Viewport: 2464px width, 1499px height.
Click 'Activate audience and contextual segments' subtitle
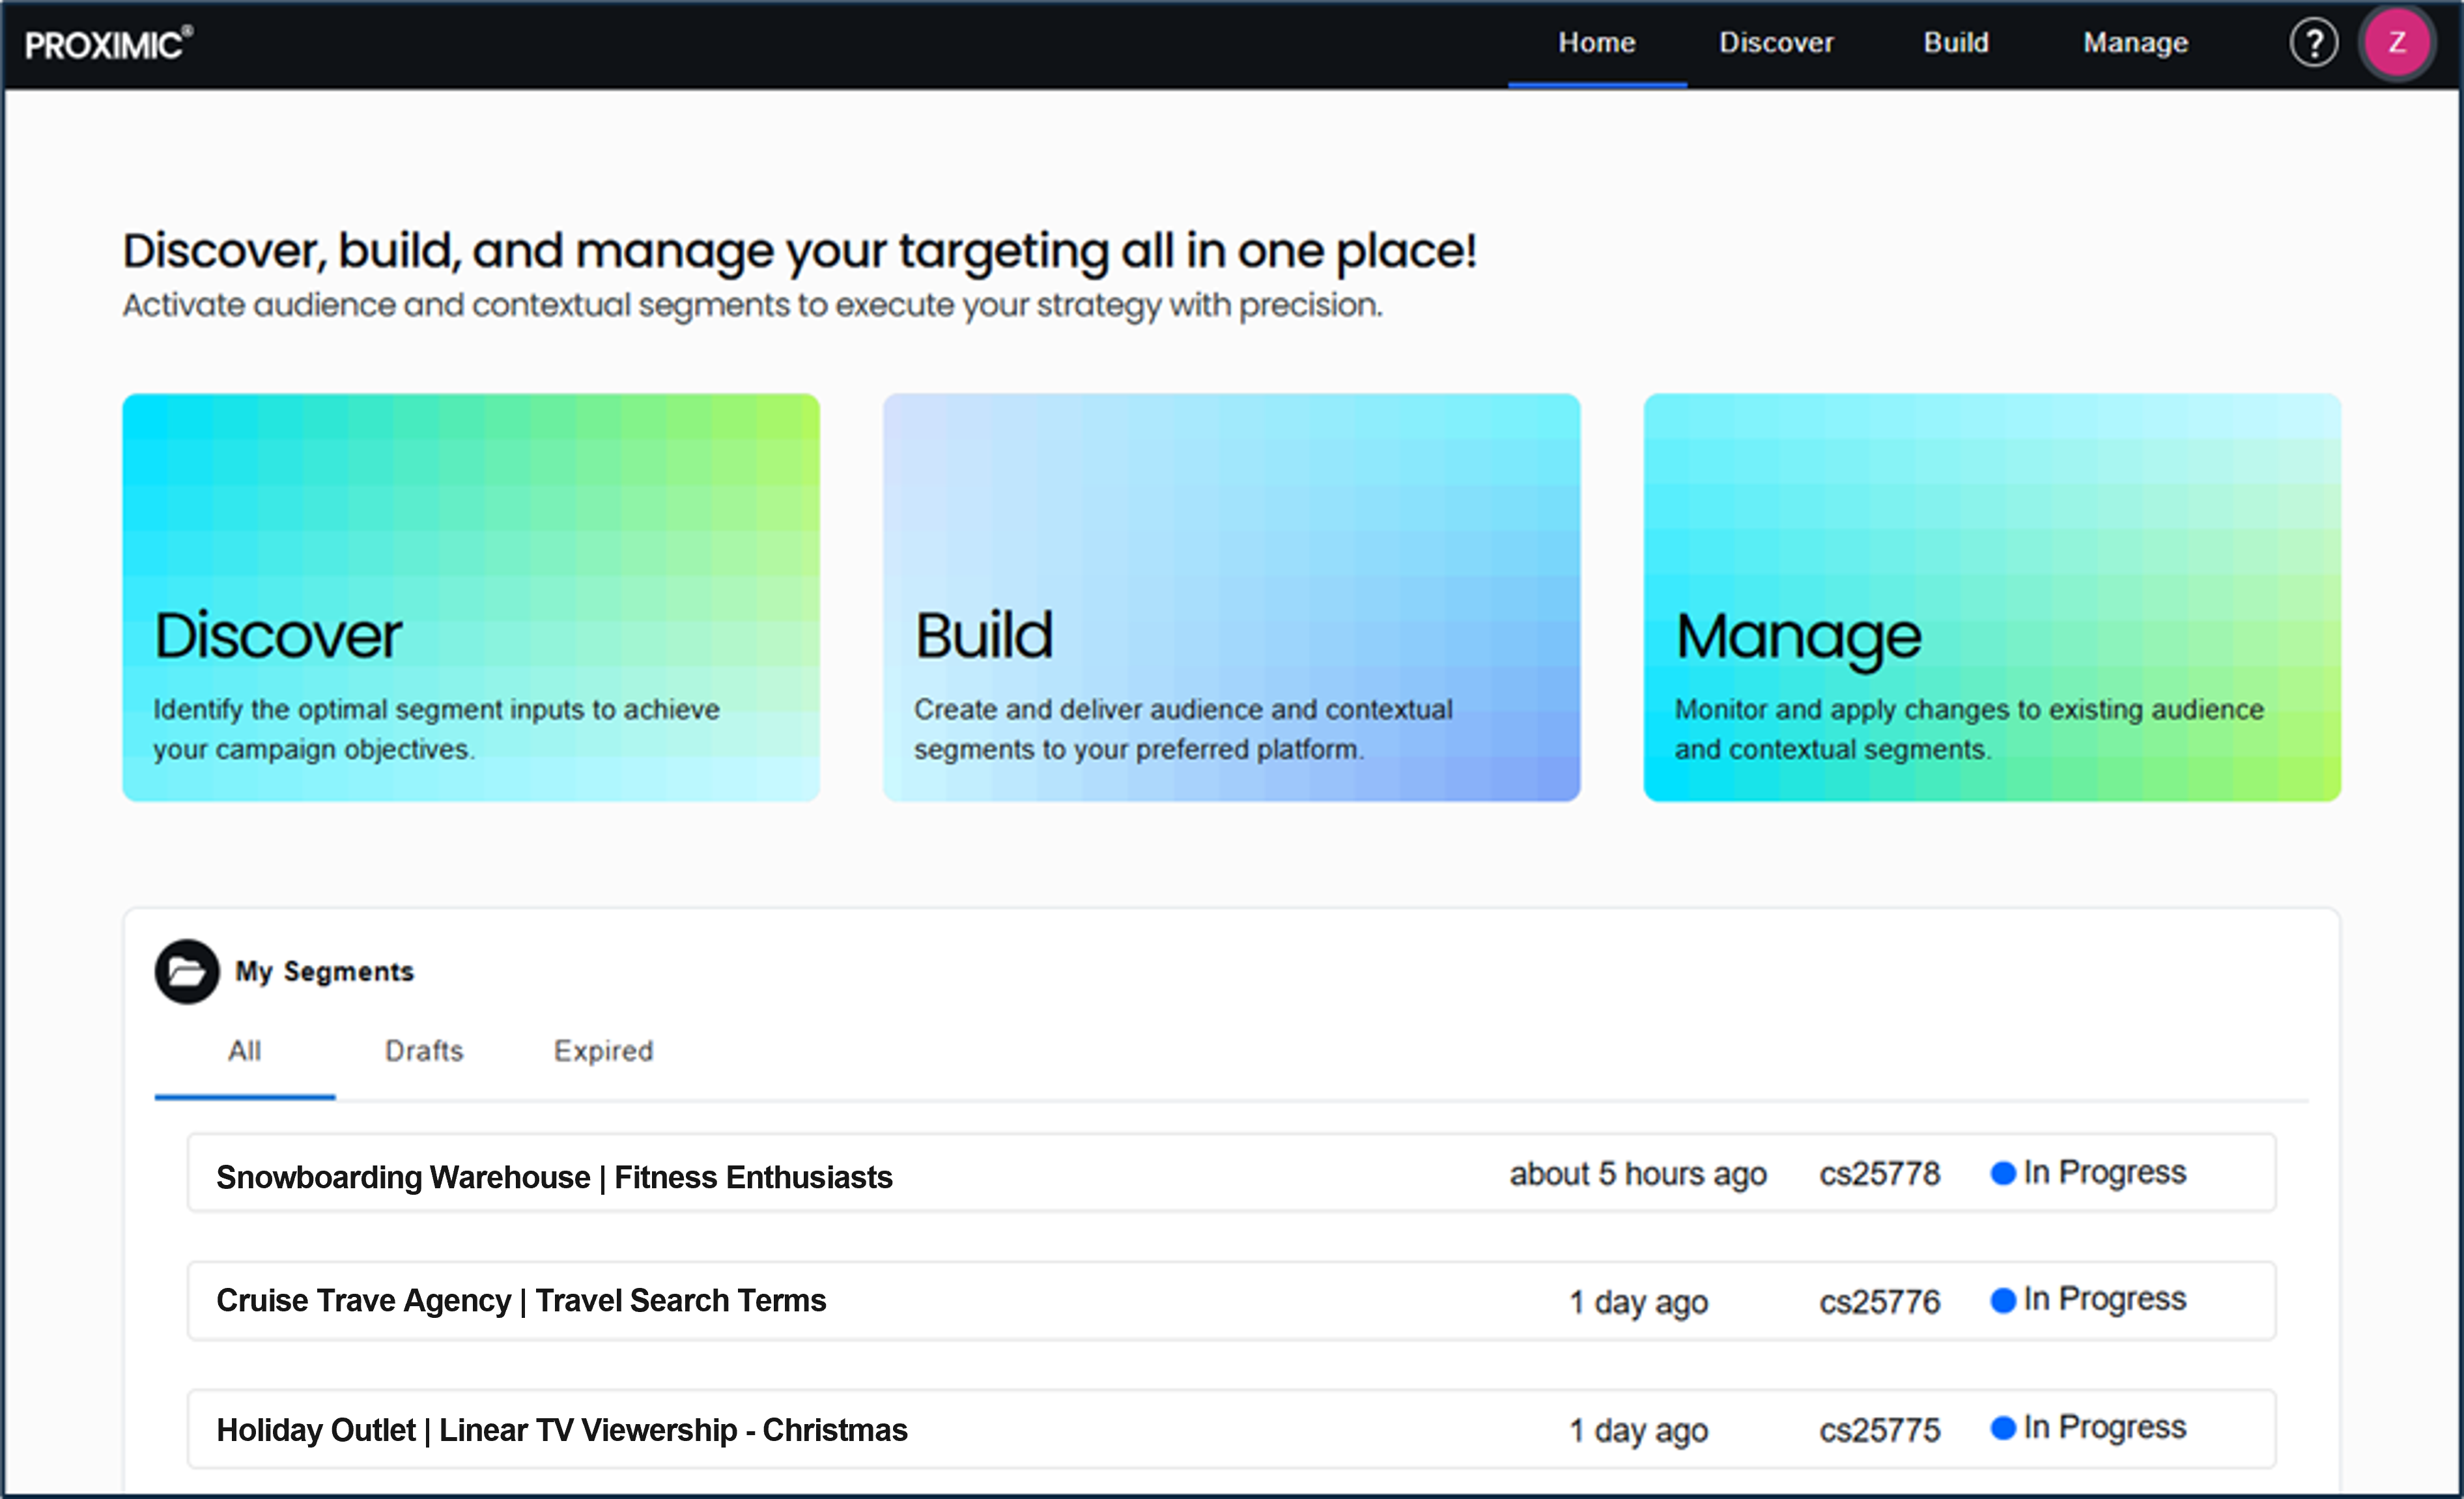(x=753, y=305)
